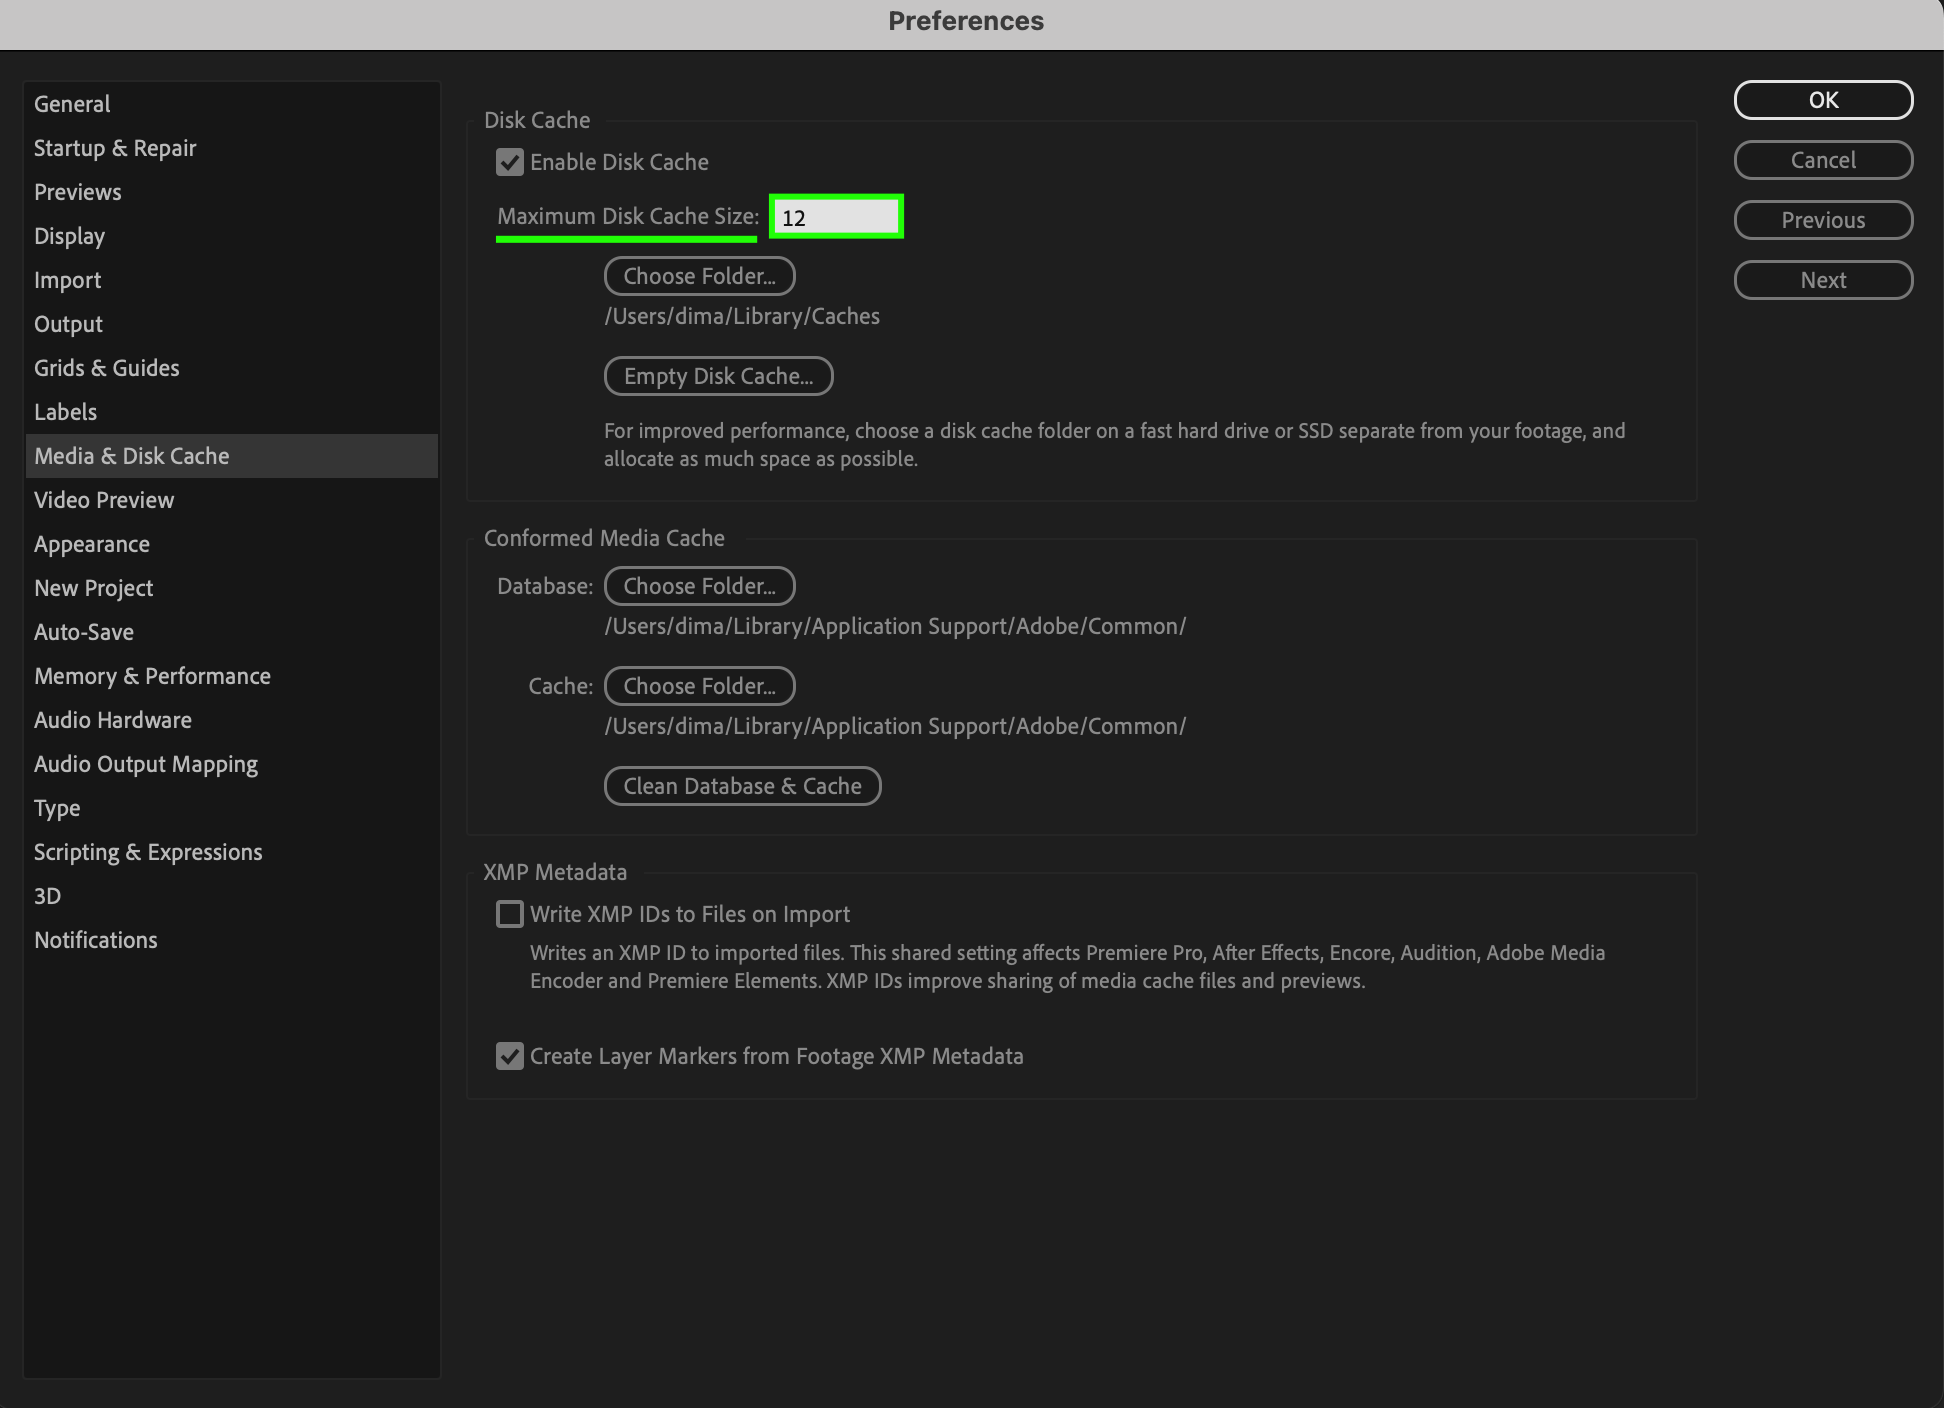This screenshot has height=1408, width=1944.
Task: Select the Notifications category
Action: pos(96,940)
